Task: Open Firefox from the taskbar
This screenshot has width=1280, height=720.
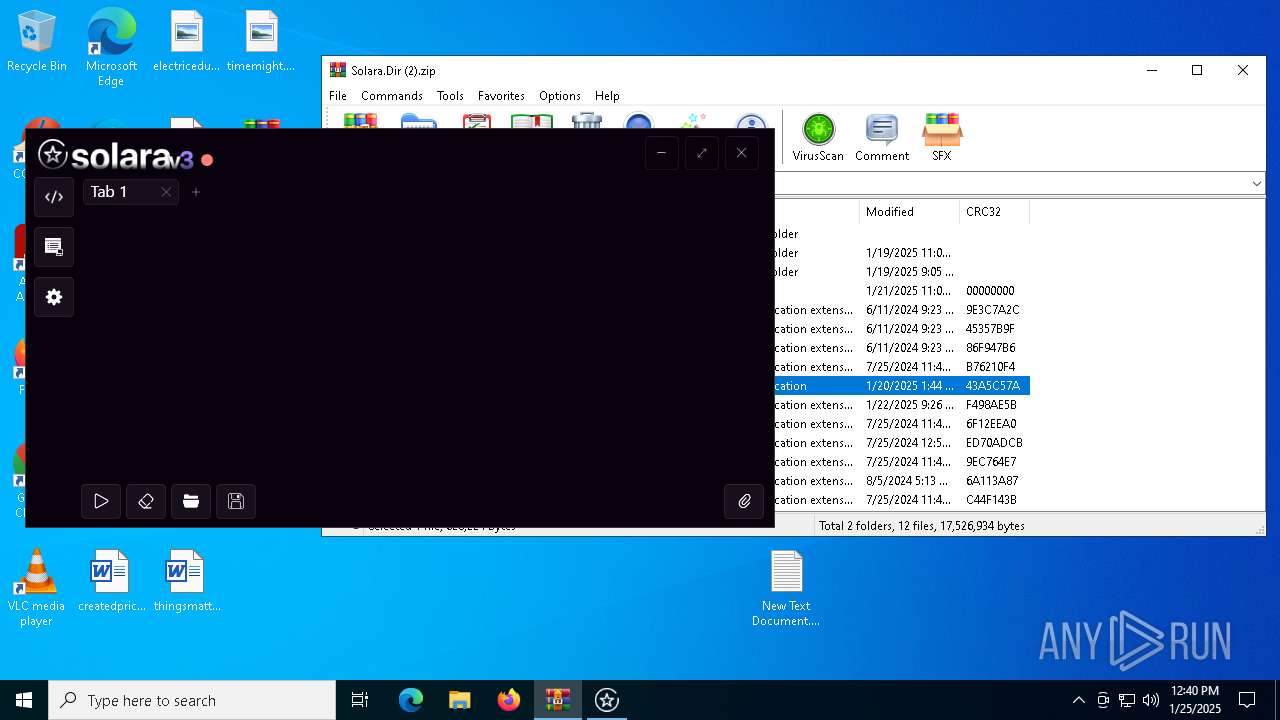Action: coord(508,700)
